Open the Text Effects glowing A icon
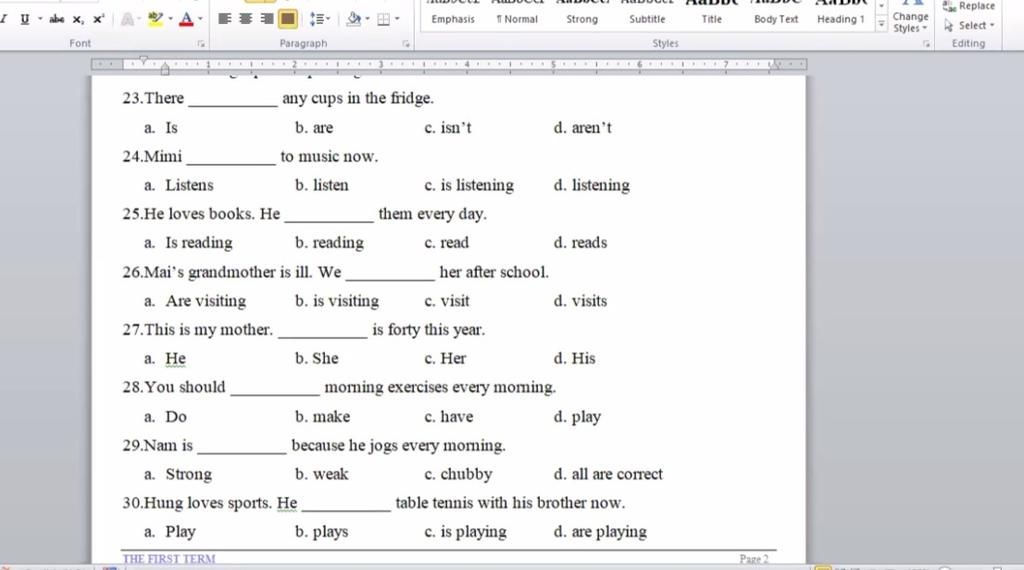1024x570 pixels. click(x=128, y=19)
